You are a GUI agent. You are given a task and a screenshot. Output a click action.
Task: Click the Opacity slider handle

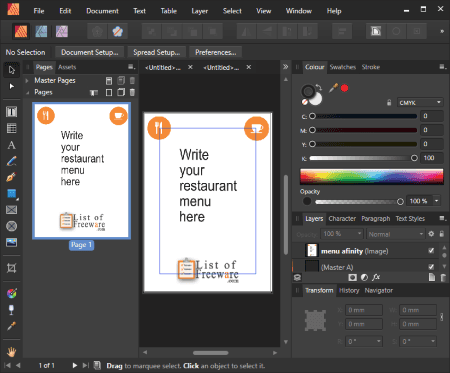400,201
